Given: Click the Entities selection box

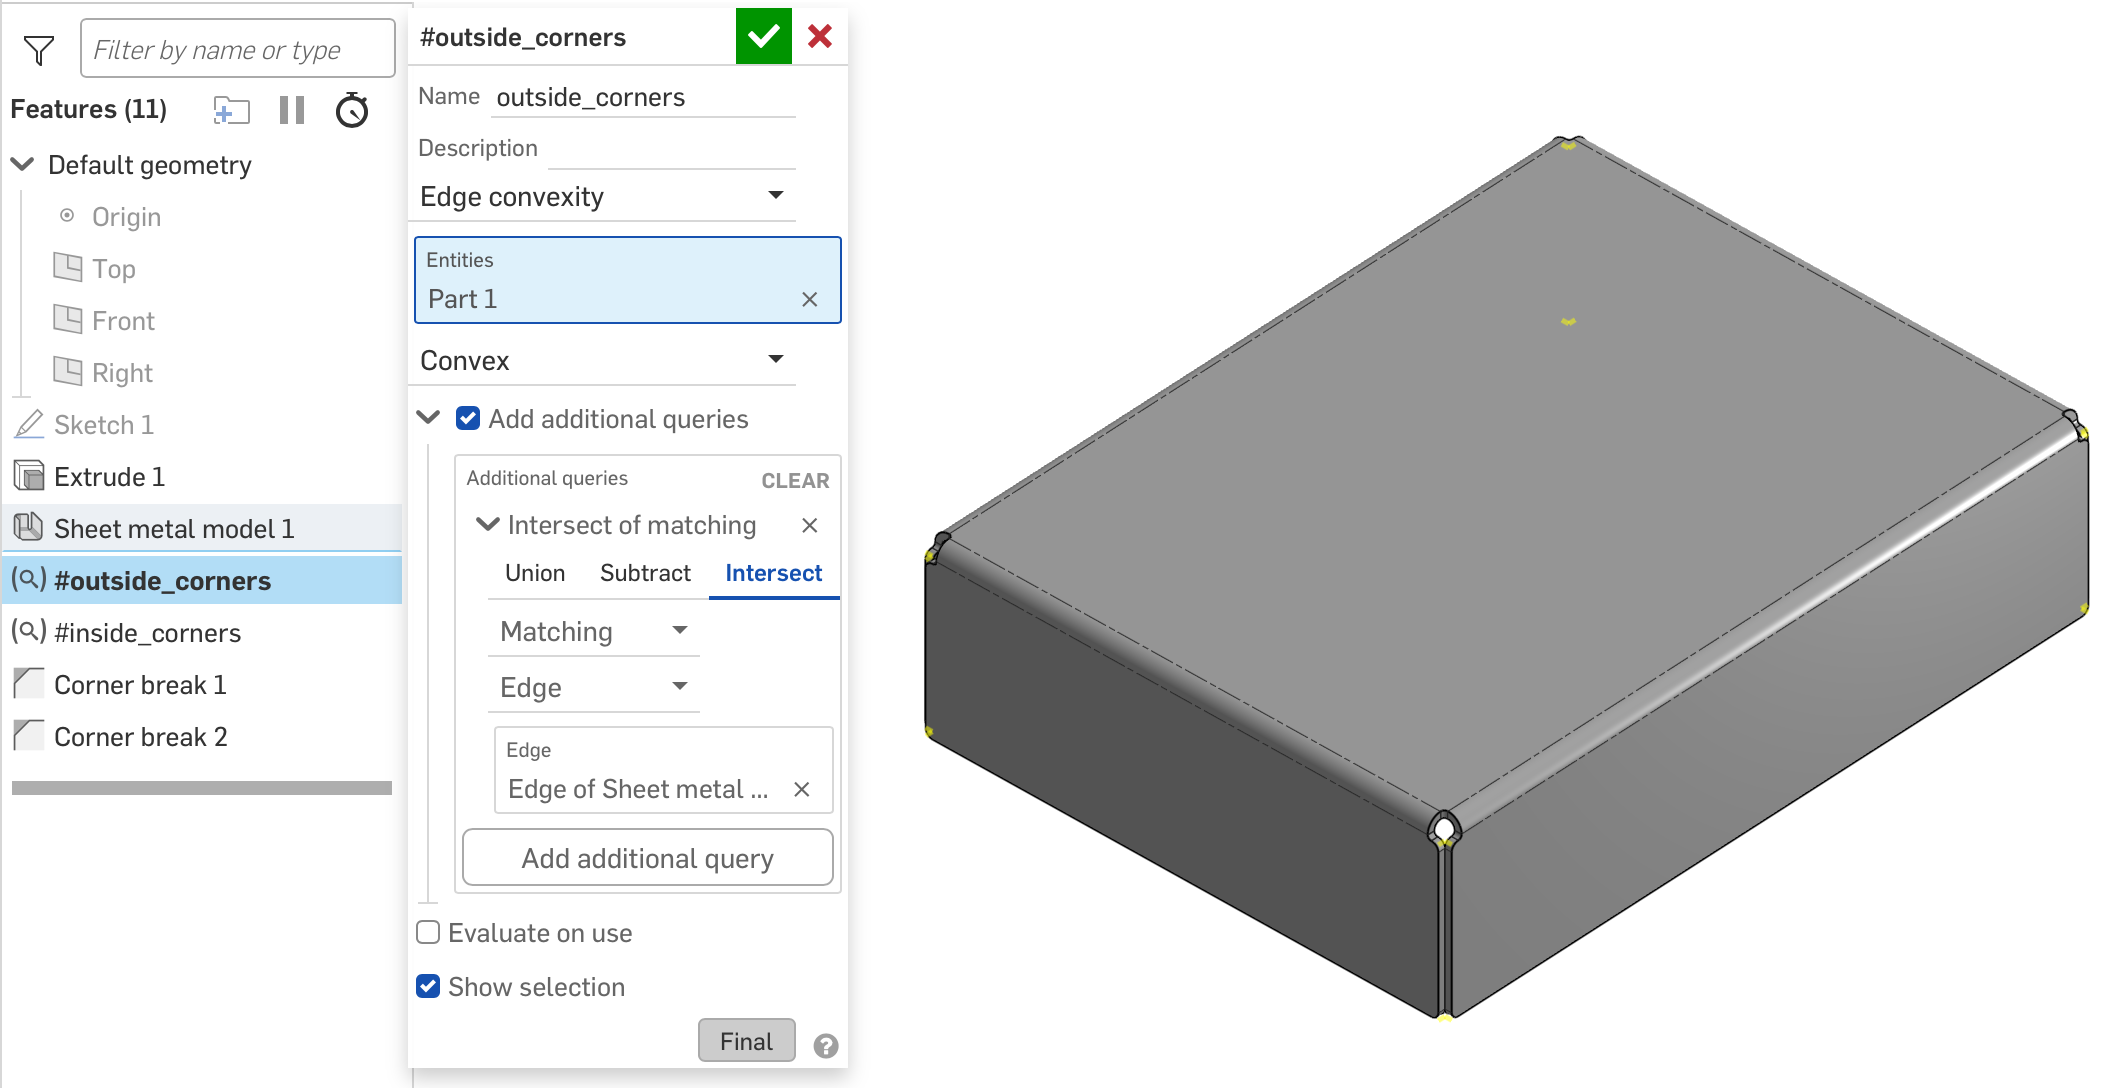Looking at the screenshot, I should tap(628, 280).
